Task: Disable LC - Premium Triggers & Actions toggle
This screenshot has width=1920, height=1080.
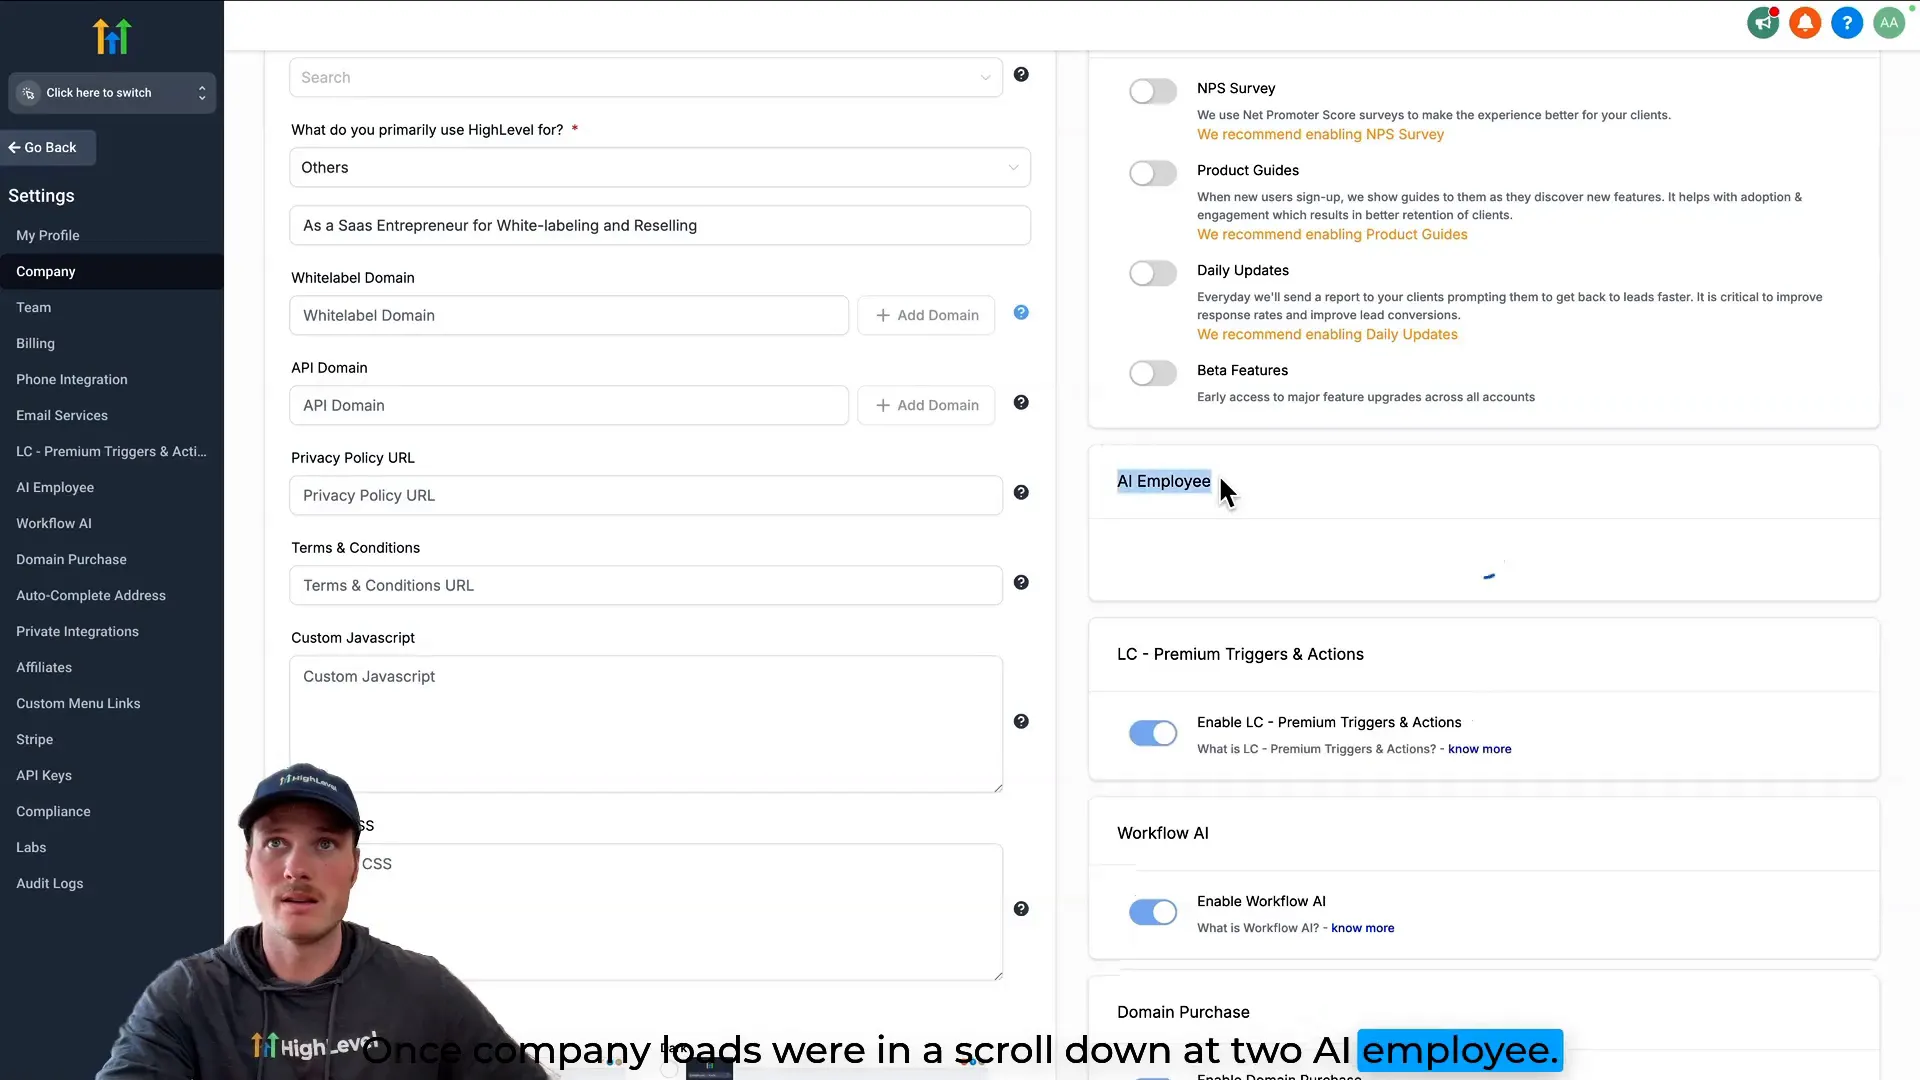Action: click(x=1153, y=733)
